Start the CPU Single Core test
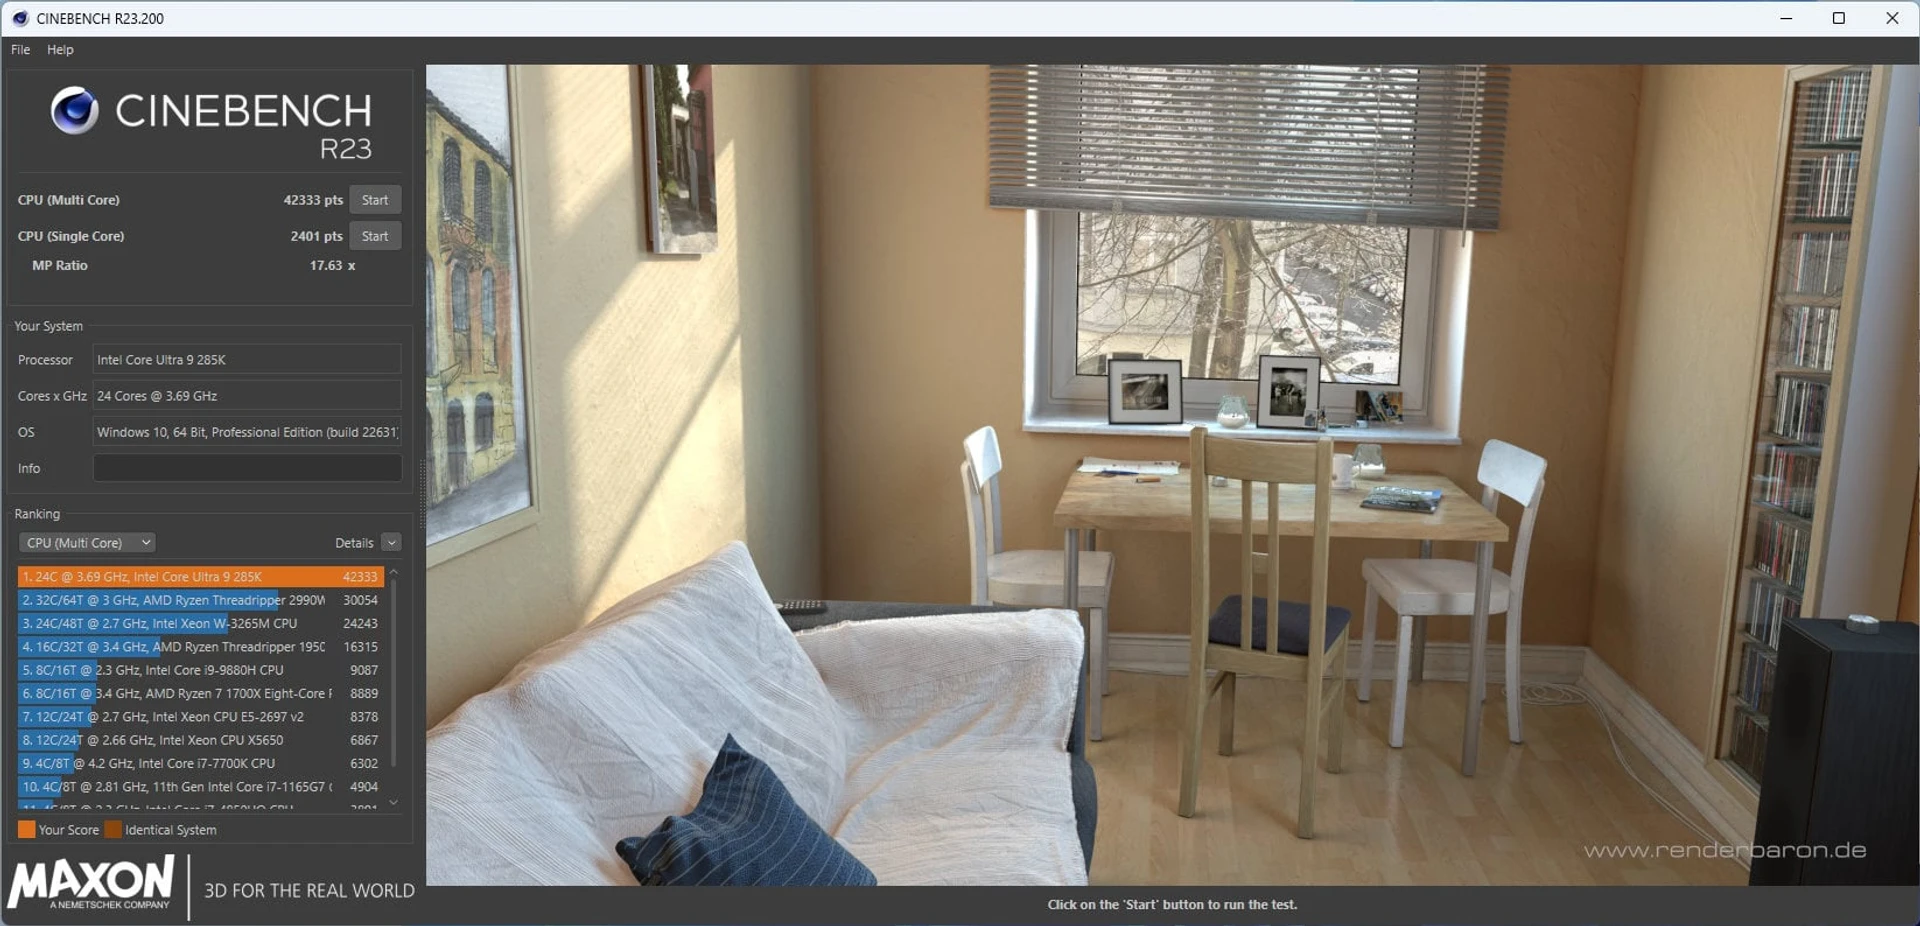This screenshot has width=1920, height=926. click(375, 236)
